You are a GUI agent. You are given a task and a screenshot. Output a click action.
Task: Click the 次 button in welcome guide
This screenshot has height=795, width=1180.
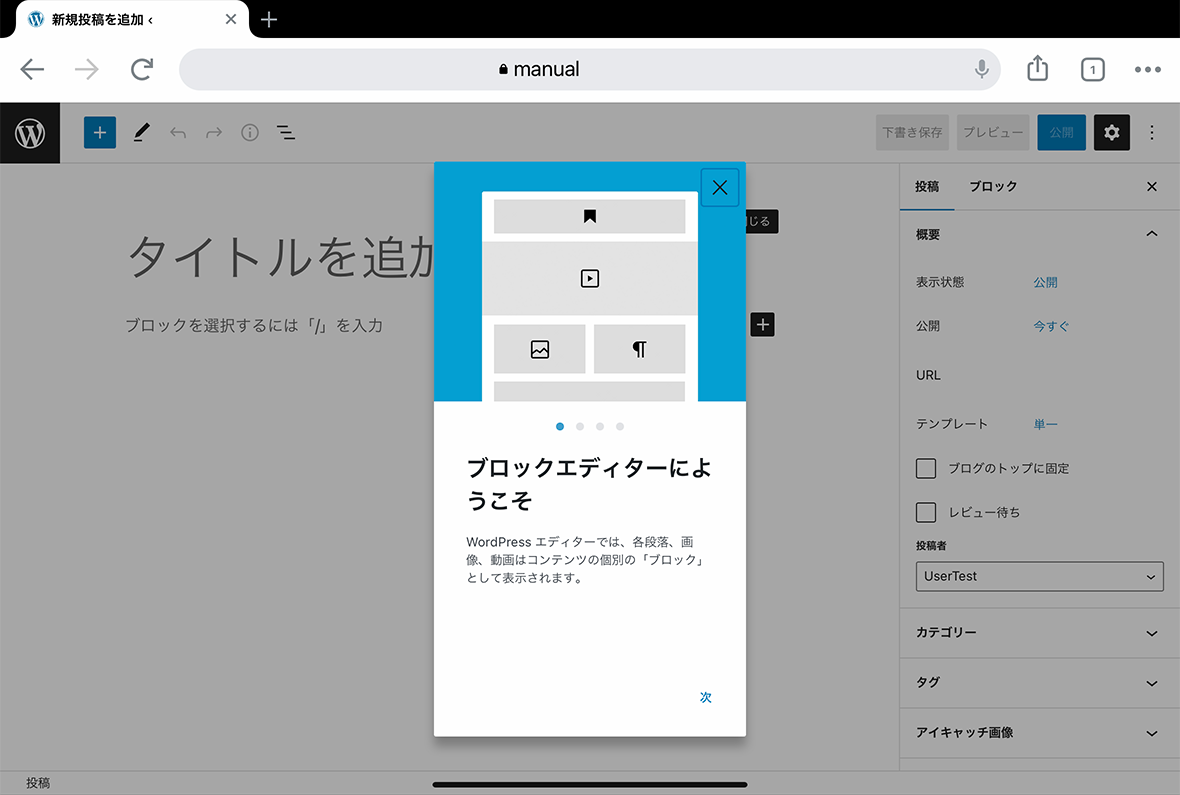coord(705,697)
